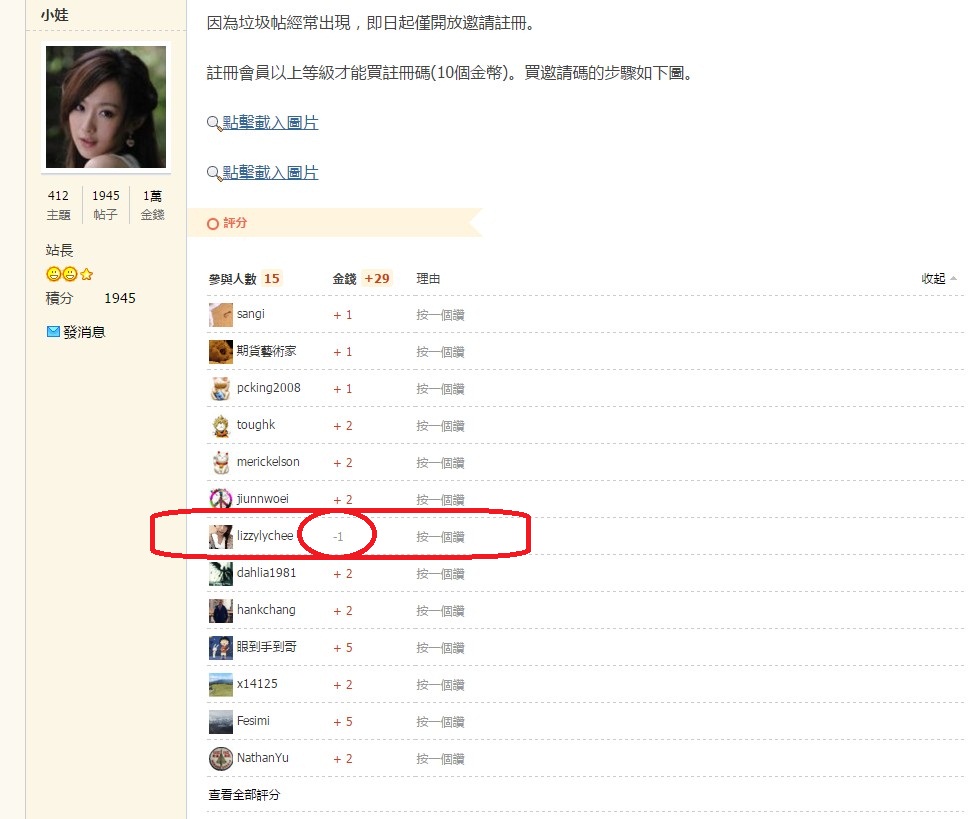Open username NathanYu

[262, 757]
